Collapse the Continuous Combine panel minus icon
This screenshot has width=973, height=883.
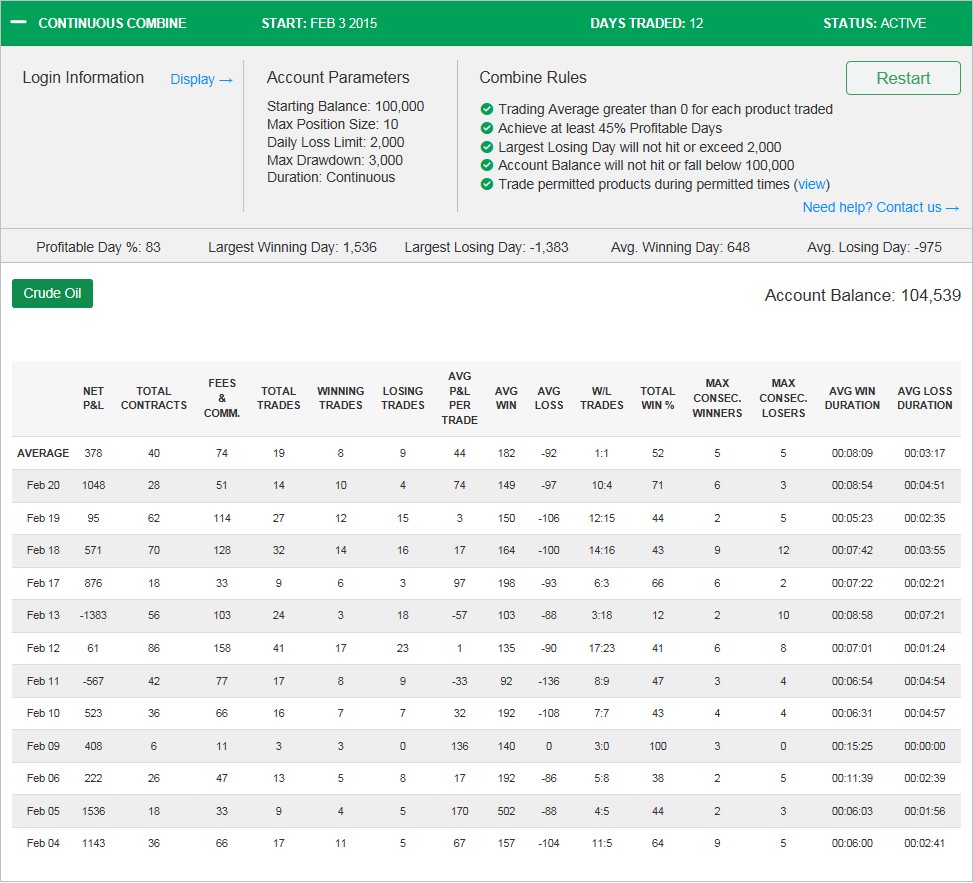coord(19,22)
